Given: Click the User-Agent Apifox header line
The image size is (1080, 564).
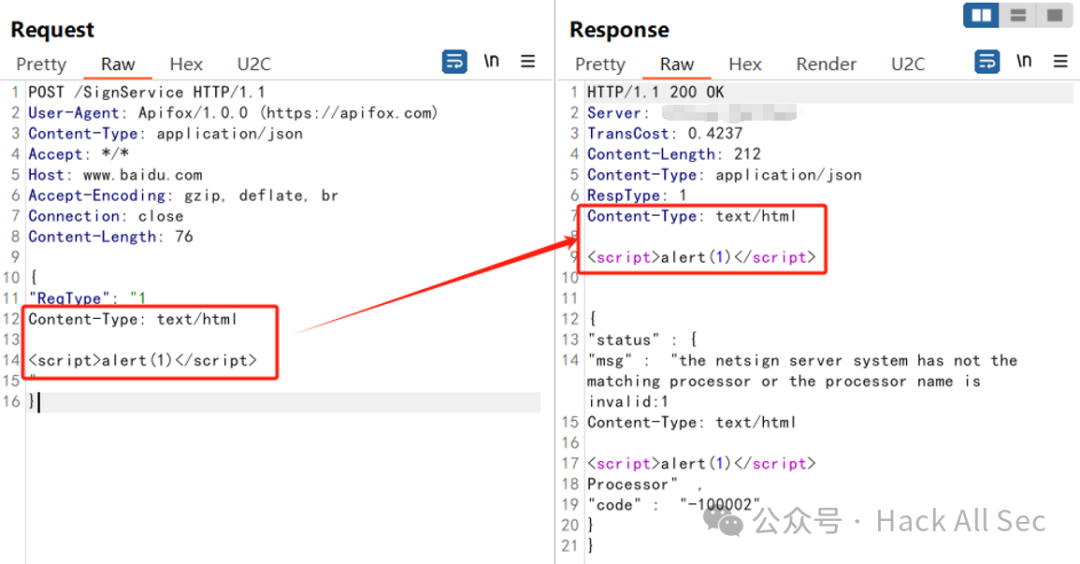Looking at the screenshot, I should click(x=233, y=112).
